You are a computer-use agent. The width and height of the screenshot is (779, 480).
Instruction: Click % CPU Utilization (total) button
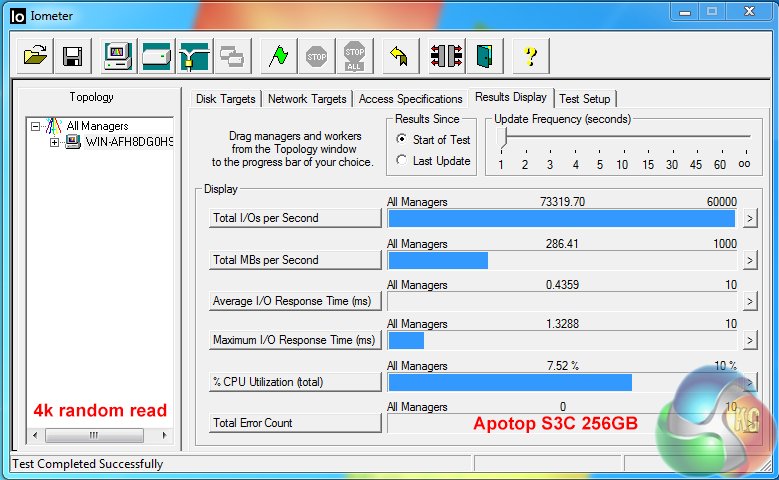295,382
